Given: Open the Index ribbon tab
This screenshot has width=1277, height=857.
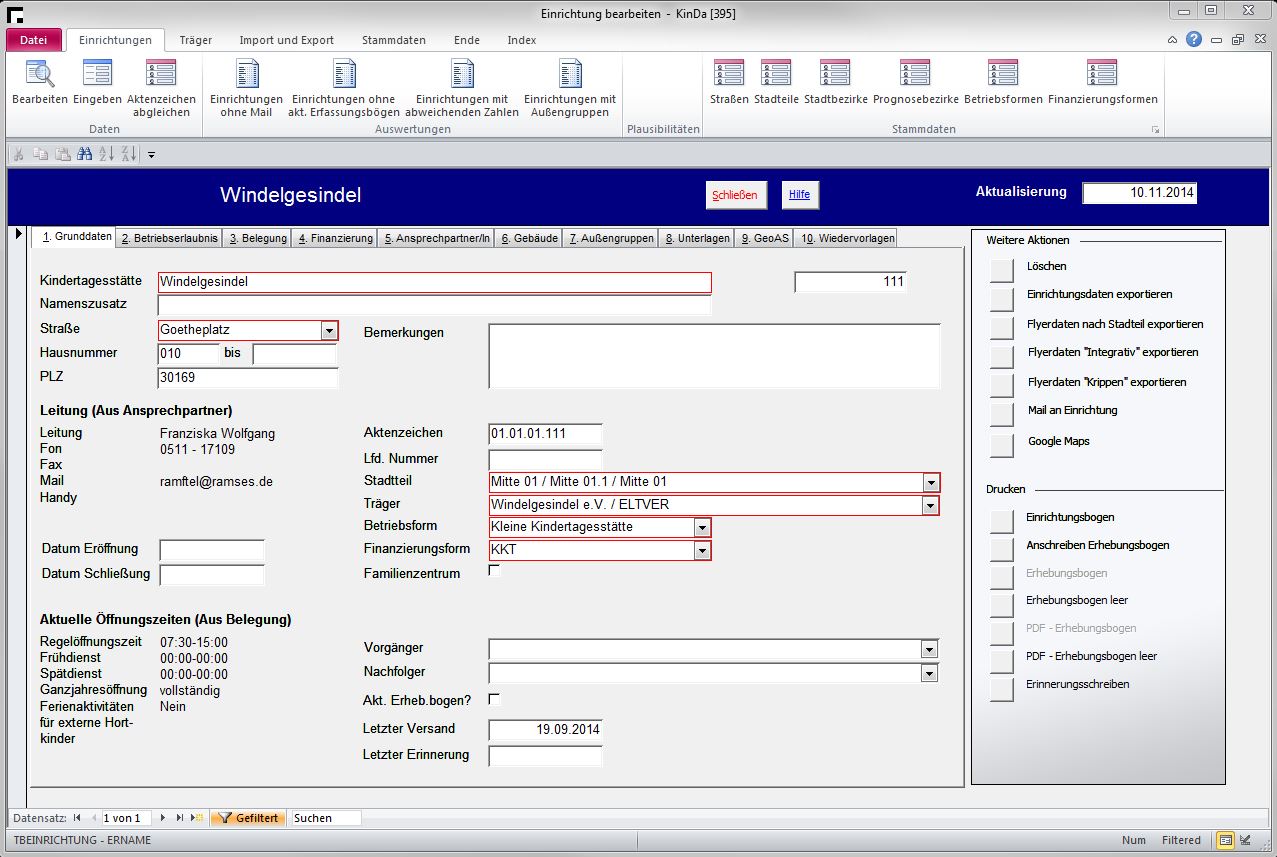Looking at the screenshot, I should 522,40.
